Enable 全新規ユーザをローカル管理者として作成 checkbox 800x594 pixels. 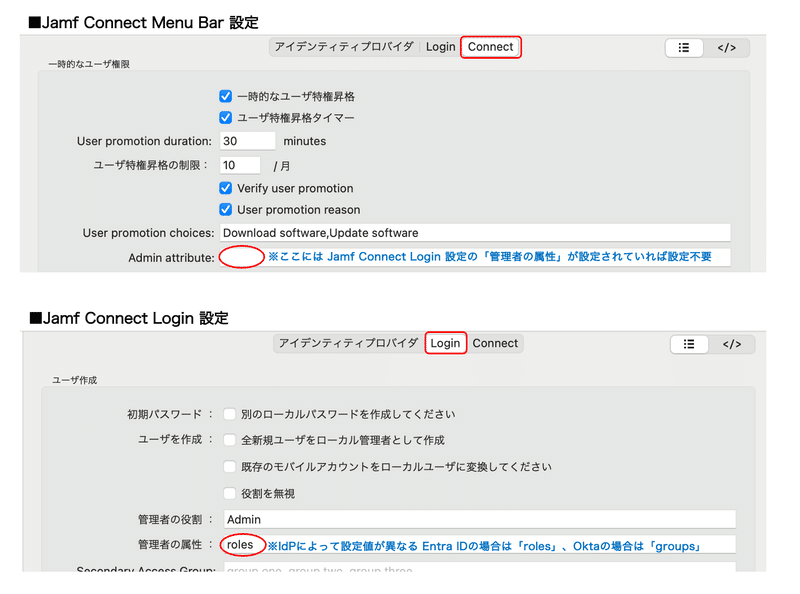(x=230, y=440)
